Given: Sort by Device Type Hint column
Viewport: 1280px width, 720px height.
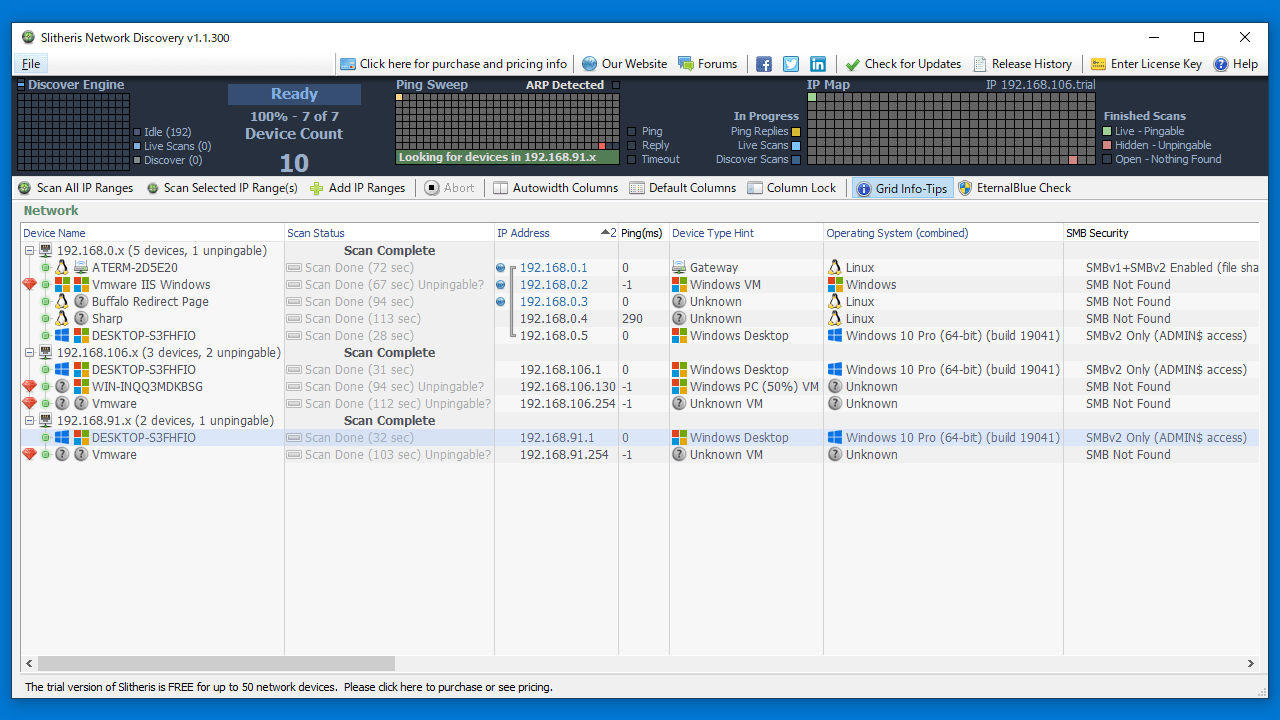Looking at the screenshot, I should click(x=746, y=233).
